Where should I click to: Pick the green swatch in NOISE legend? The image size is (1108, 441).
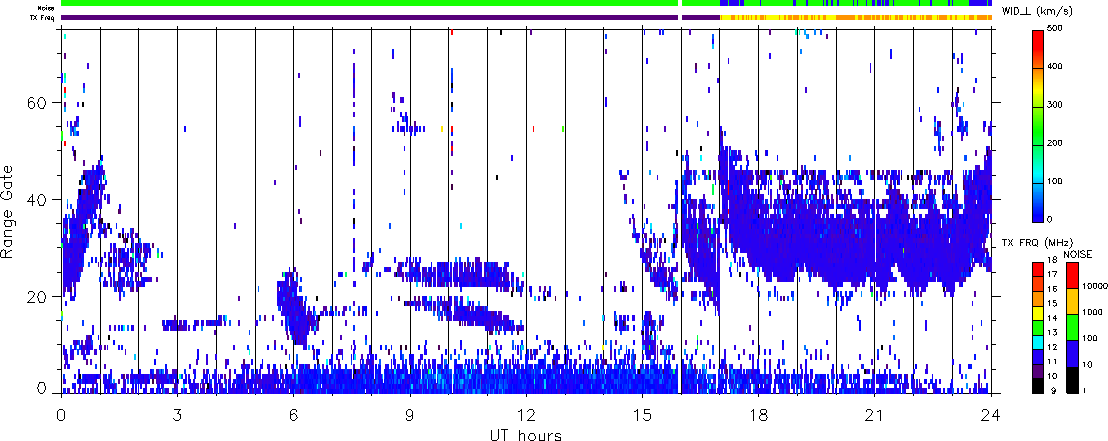pyautogui.click(x=1071, y=327)
